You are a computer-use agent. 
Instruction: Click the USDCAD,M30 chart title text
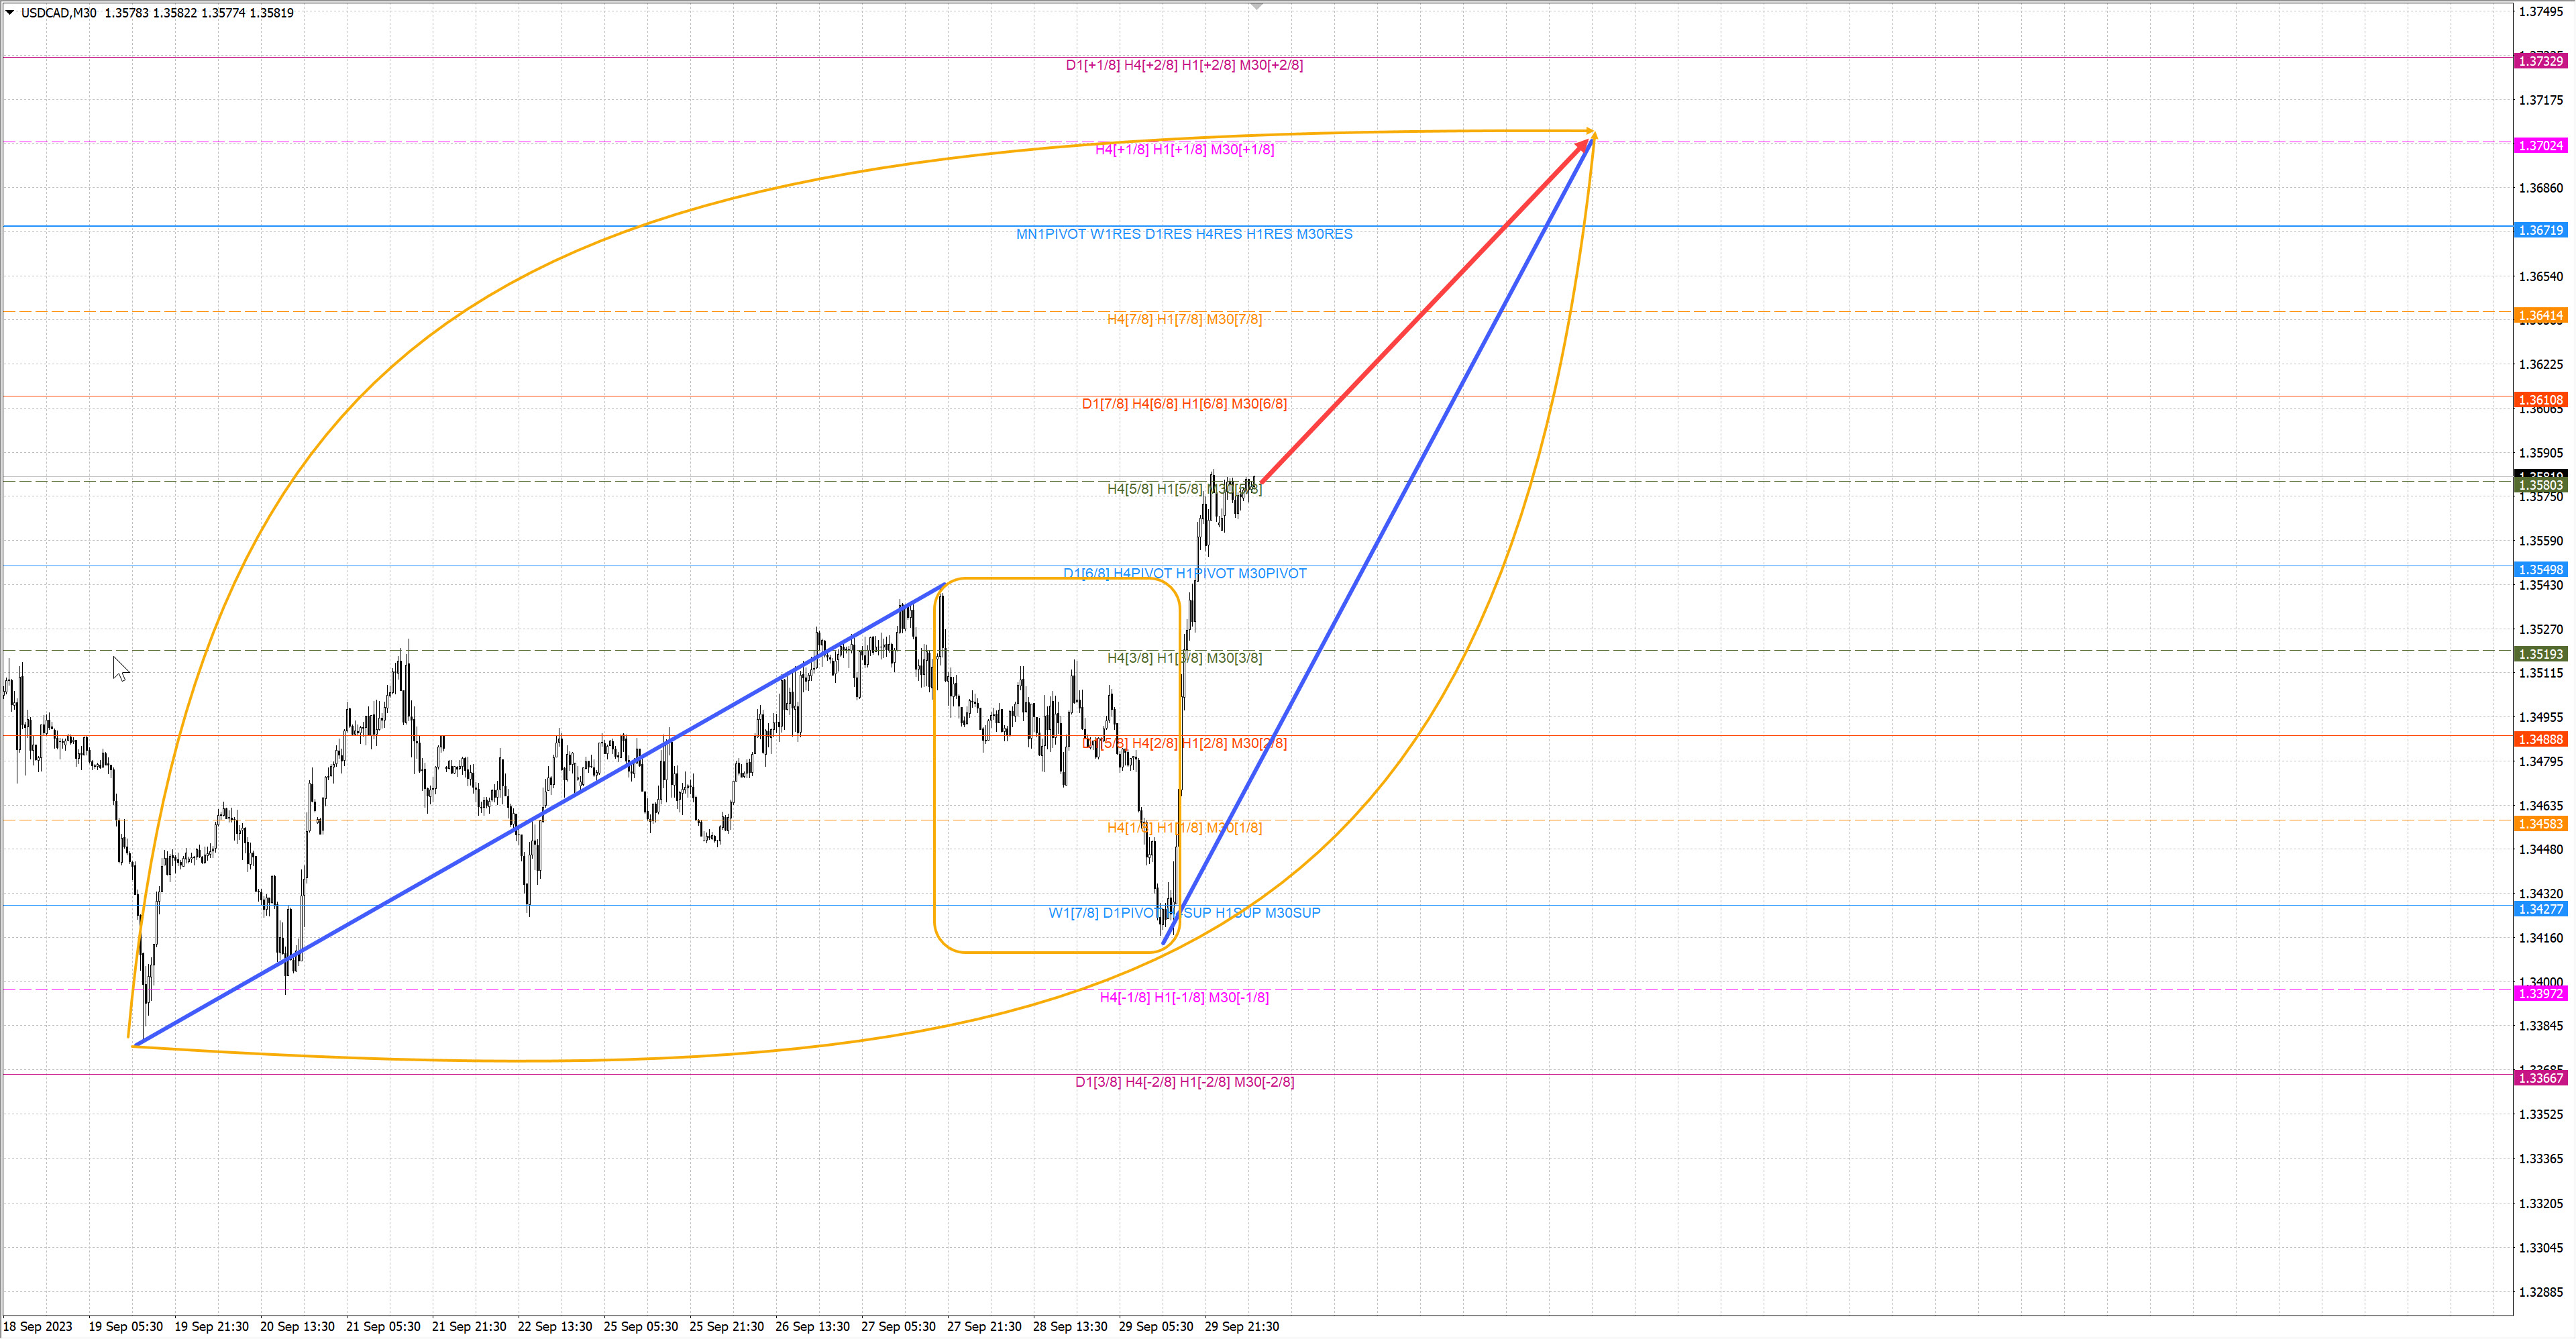(x=58, y=13)
